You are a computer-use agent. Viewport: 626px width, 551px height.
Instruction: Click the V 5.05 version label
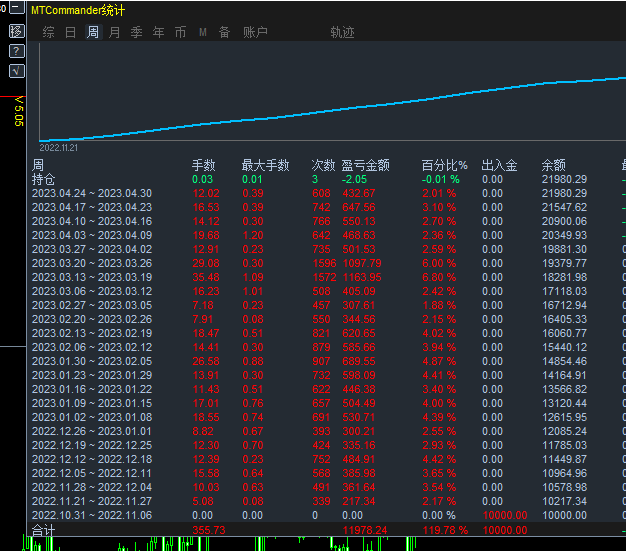click(x=19, y=111)
